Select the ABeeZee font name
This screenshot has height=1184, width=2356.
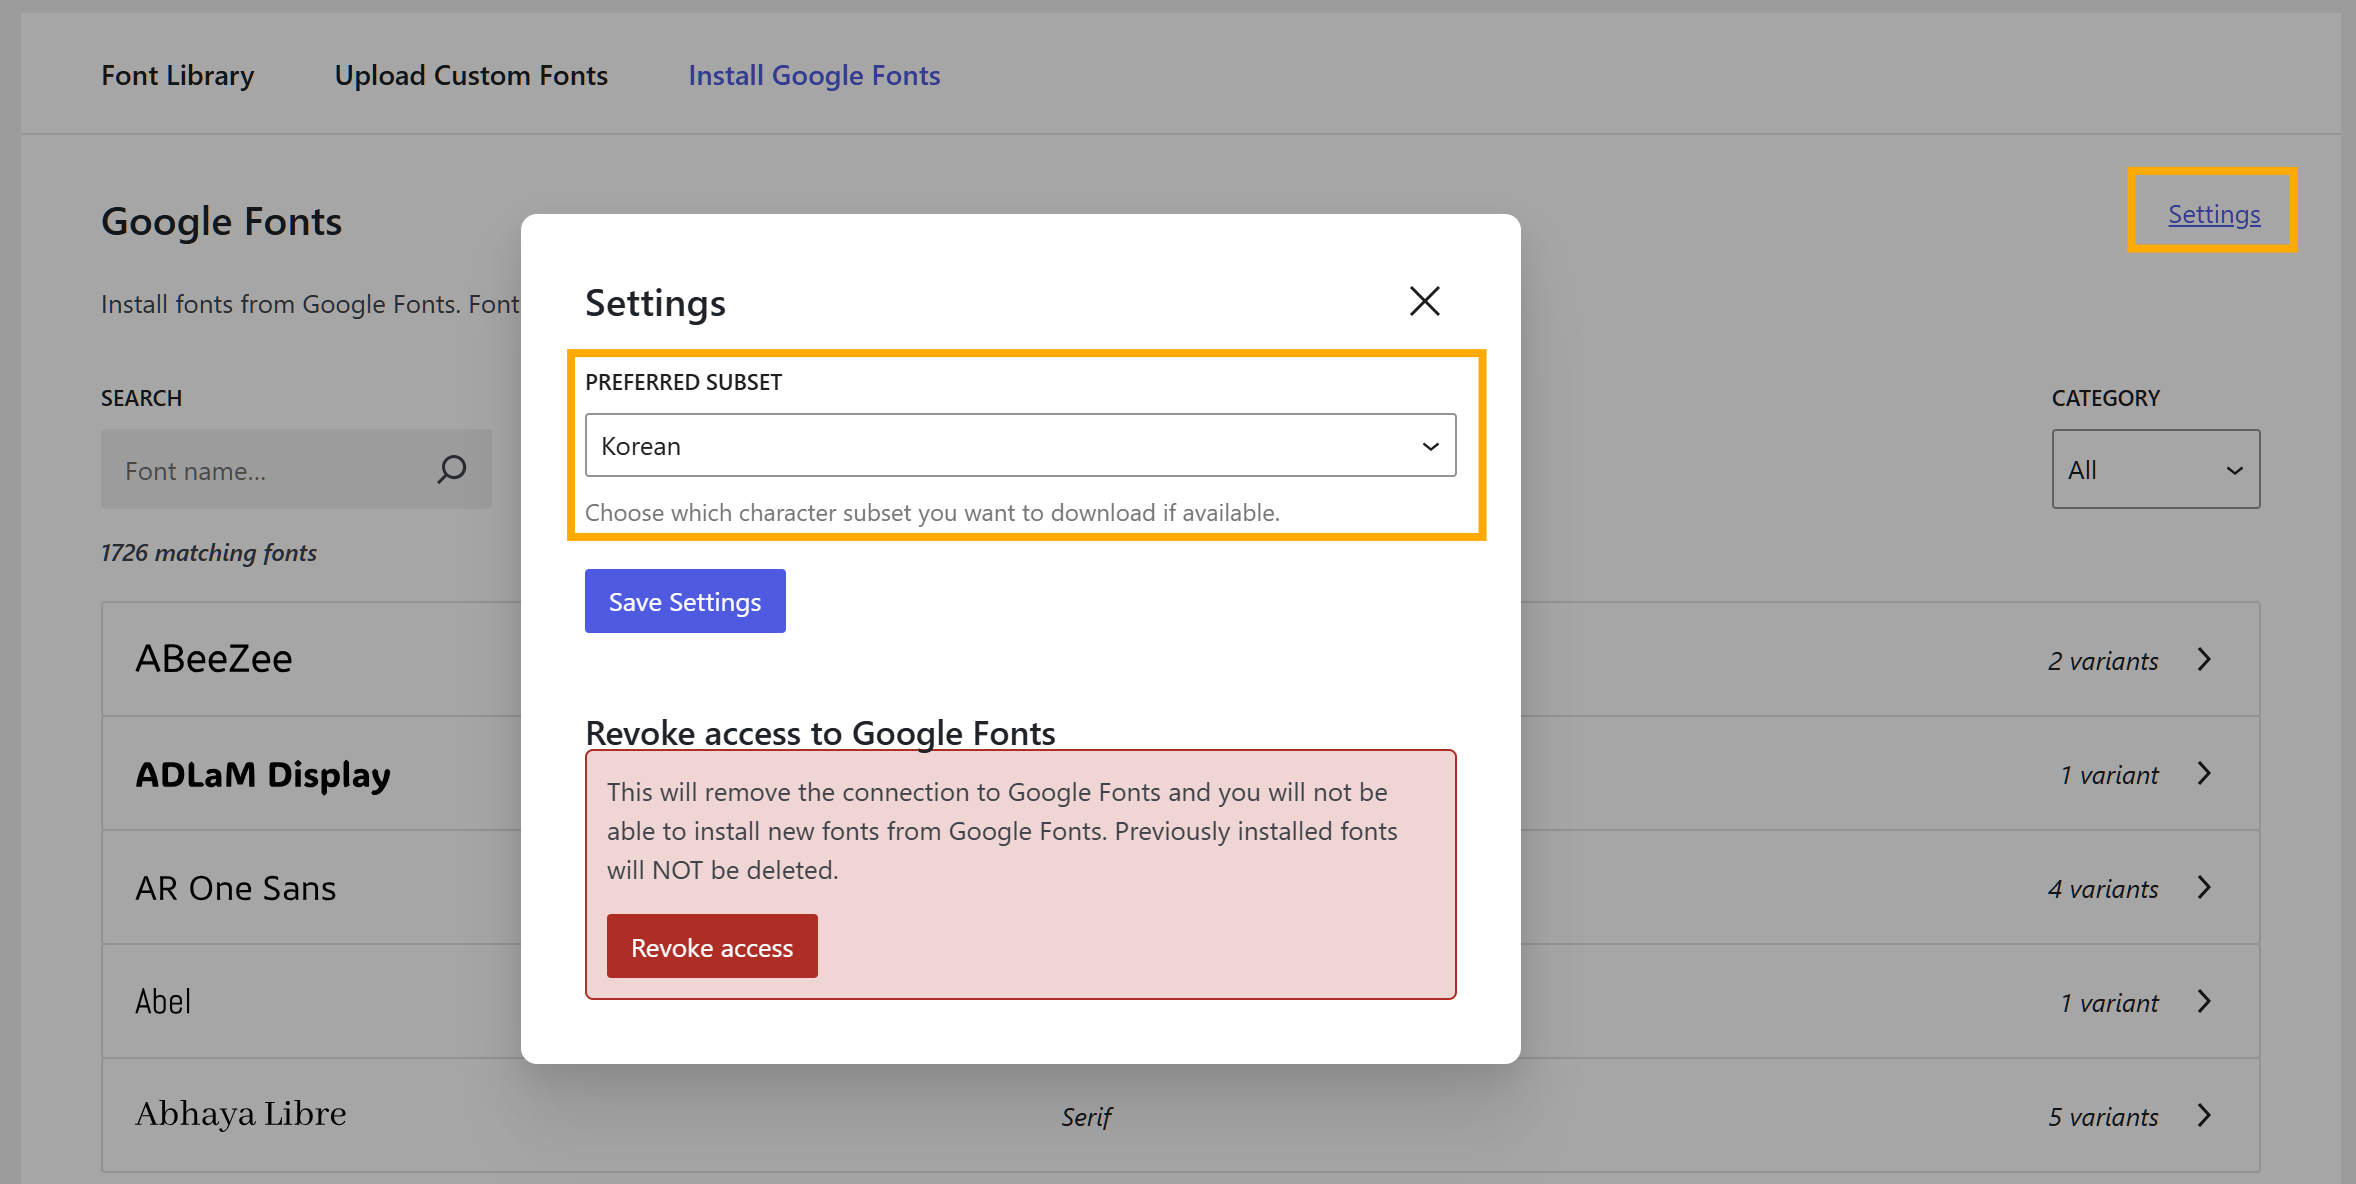pyautogui.click(x=214, y=659)
